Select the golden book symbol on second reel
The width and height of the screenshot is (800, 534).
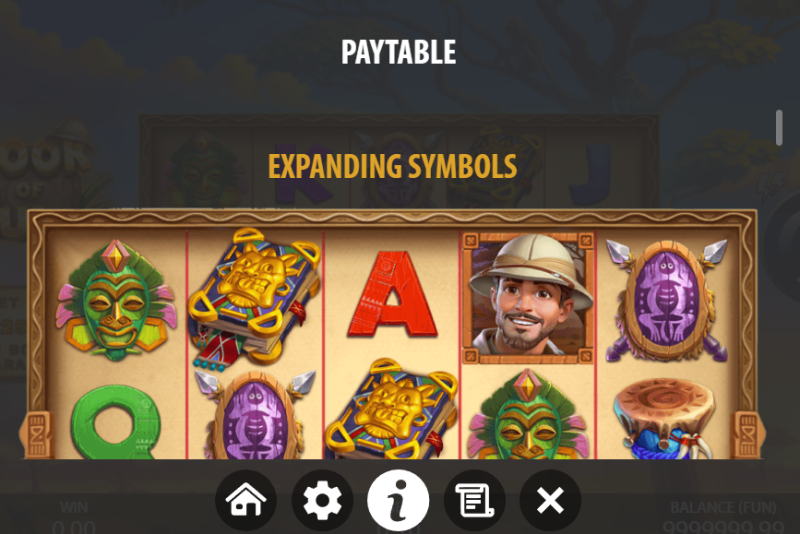(x=254, y=298)
